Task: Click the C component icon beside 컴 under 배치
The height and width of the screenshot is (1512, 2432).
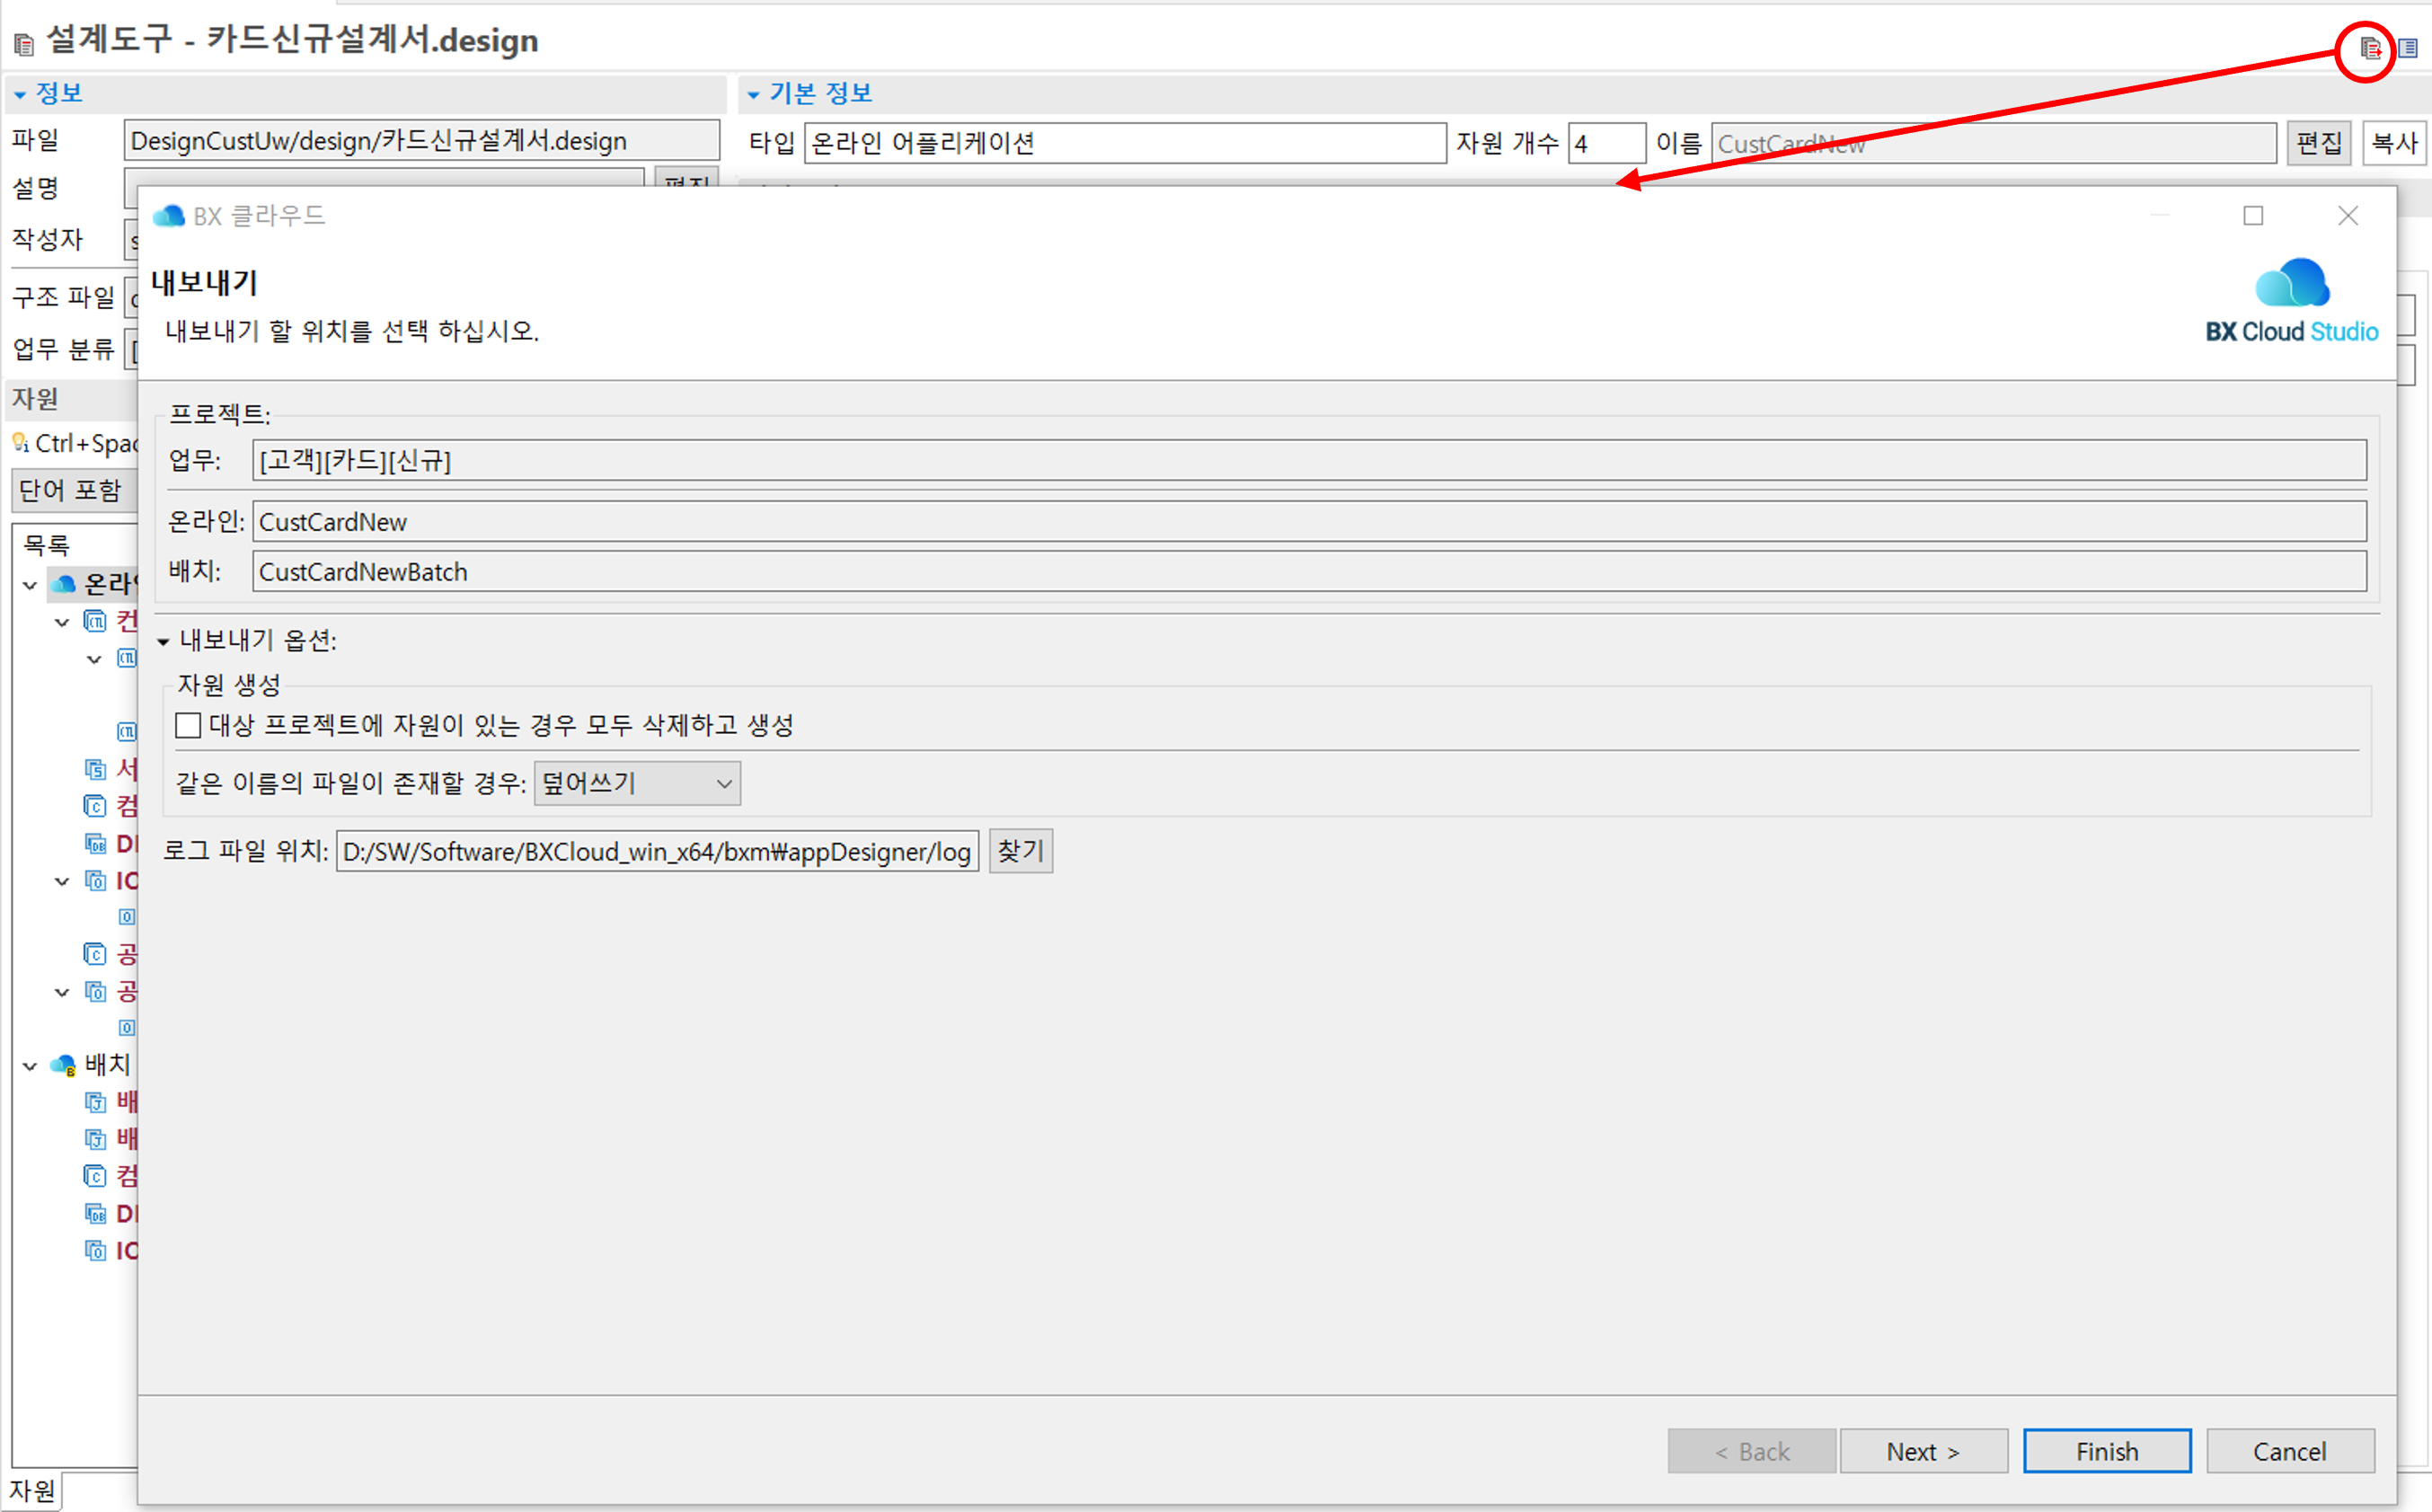Action: [95, 1176]
